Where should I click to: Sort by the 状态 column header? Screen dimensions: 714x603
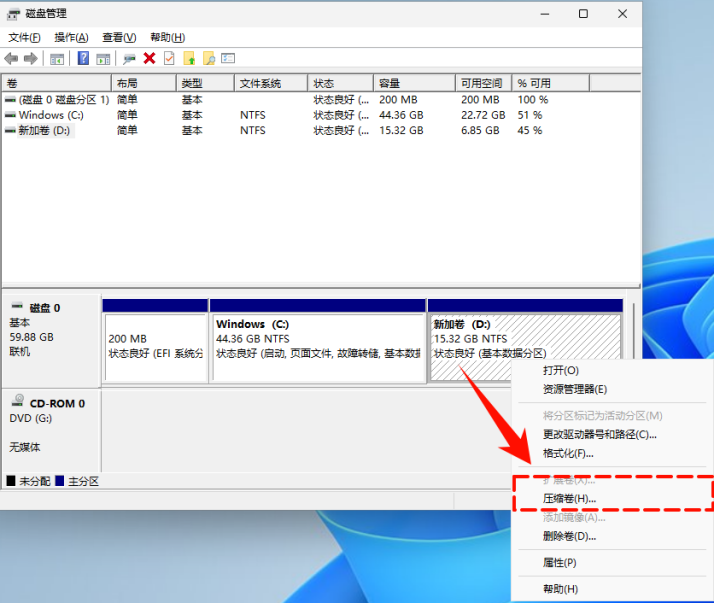tap(341, 83)
